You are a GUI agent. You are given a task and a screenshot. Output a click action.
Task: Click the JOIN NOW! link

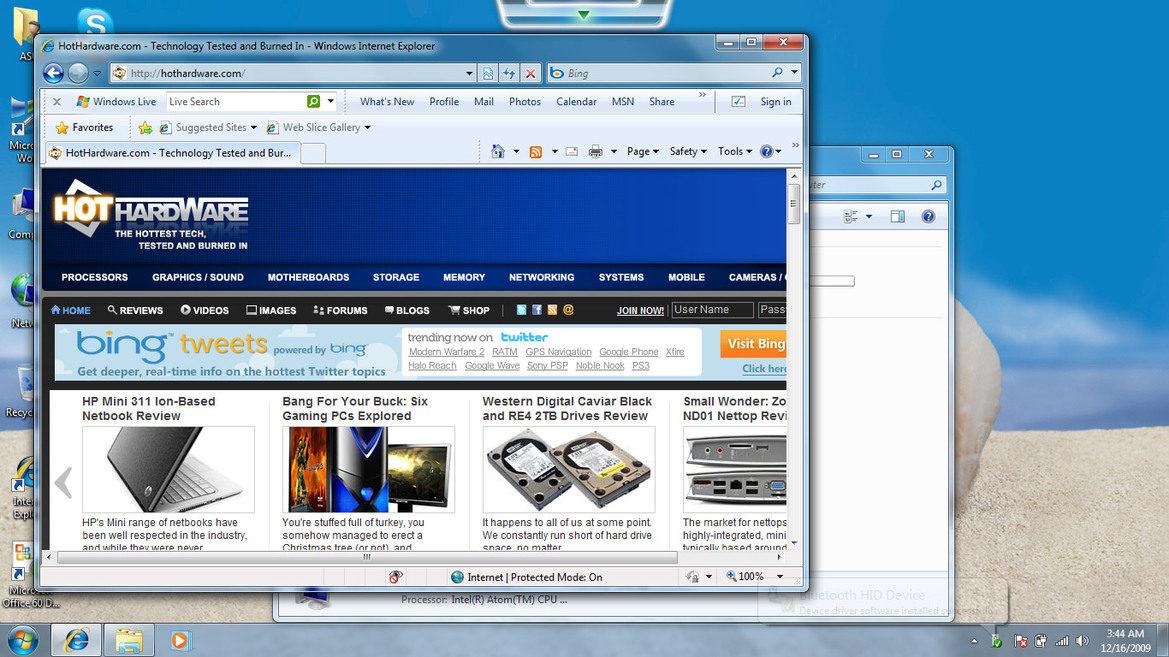click(640, 310)
